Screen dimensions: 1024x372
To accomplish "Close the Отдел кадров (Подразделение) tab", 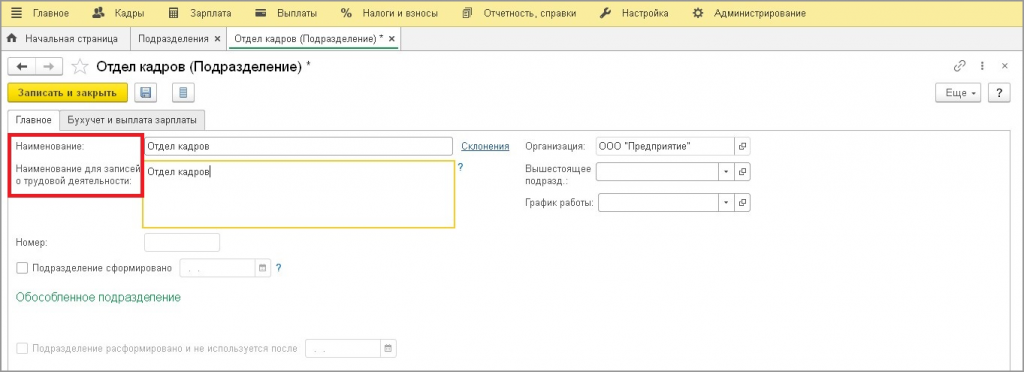I will point(392,39).
